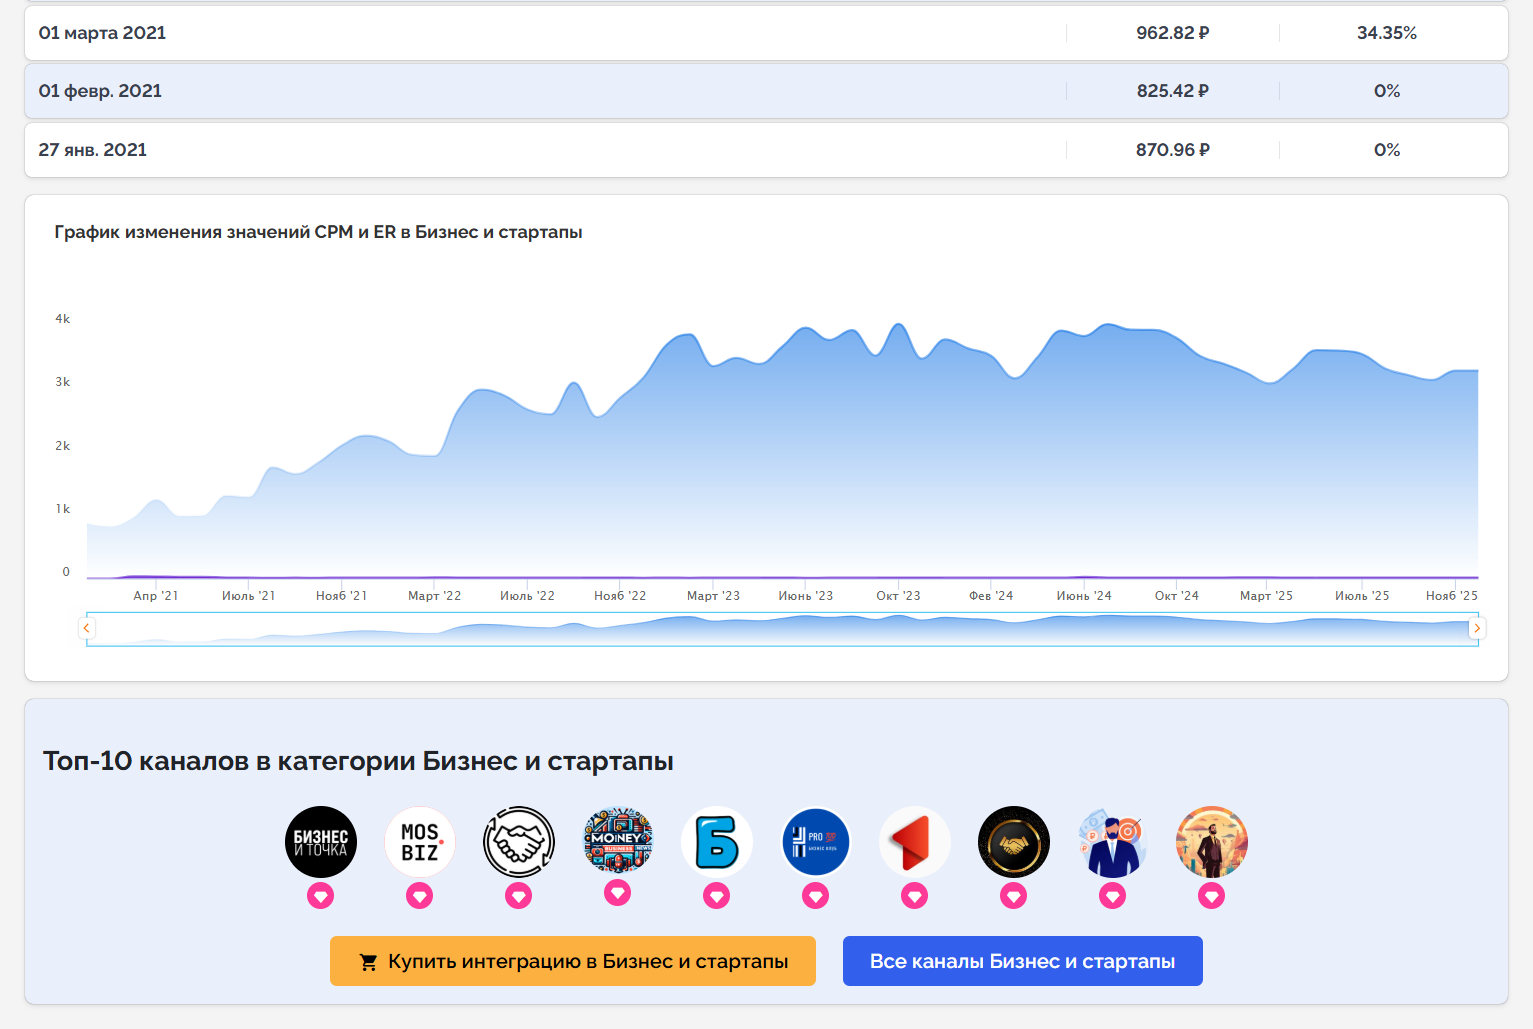The image size is (1533, 1029).
Task: Toggle the heart below the red arrow logo
Action: pos(915,896)
